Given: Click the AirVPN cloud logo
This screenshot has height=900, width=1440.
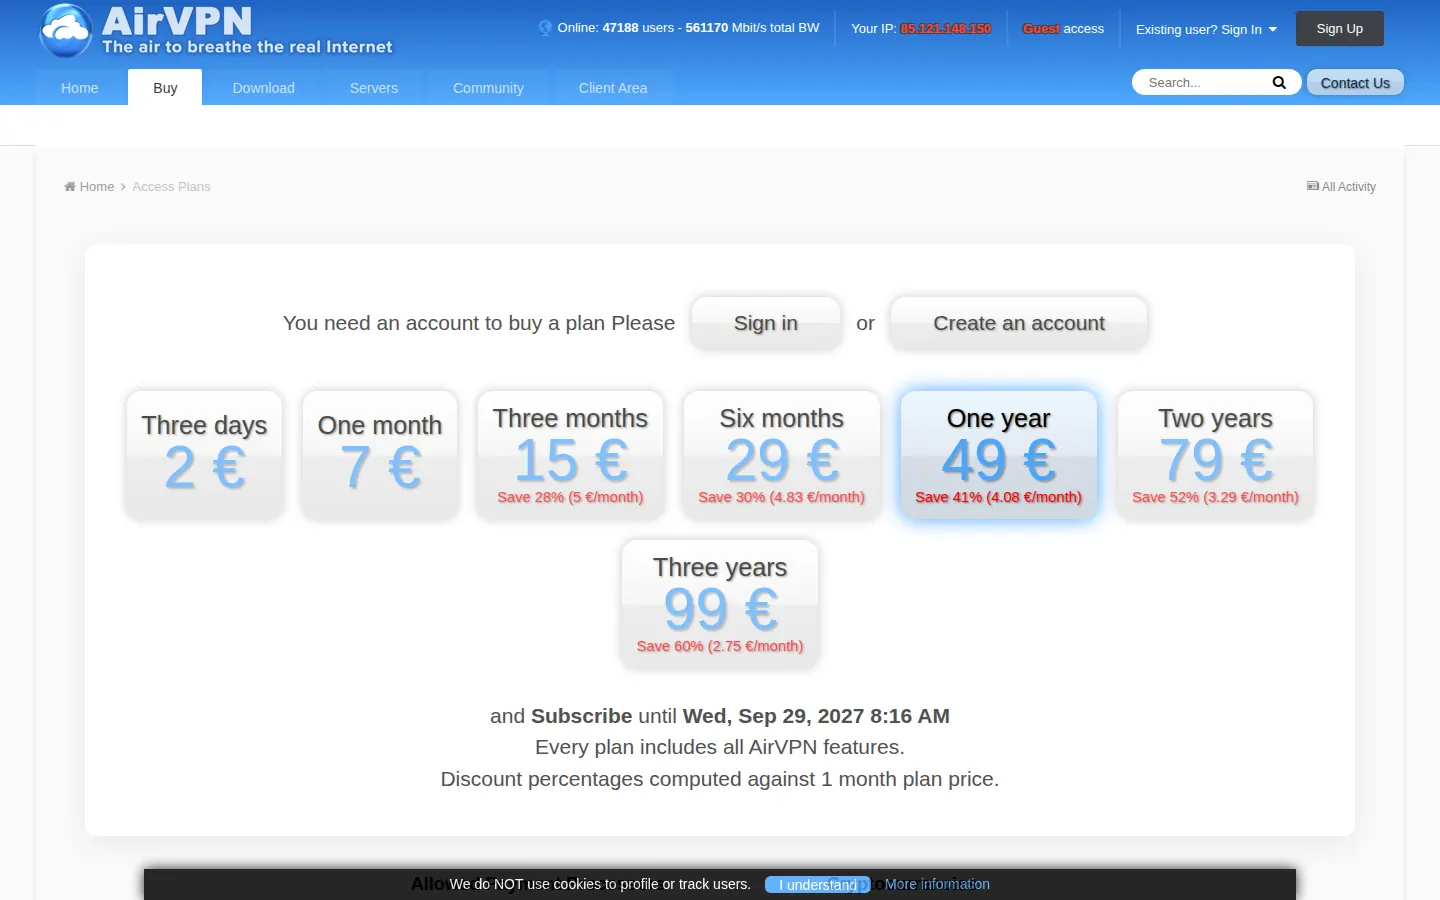Looking at the screenshot, I should click(x=66, y=30).
